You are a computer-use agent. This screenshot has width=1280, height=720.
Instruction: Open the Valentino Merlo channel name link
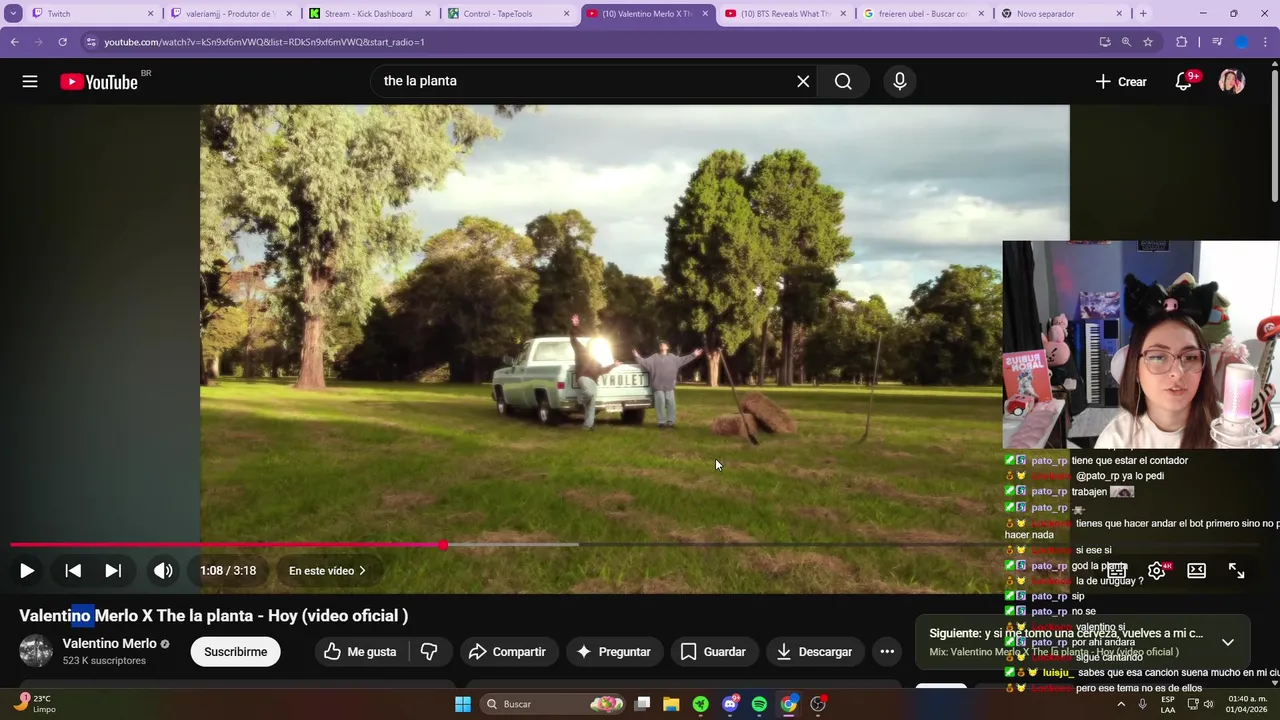(x=109, y=644)
